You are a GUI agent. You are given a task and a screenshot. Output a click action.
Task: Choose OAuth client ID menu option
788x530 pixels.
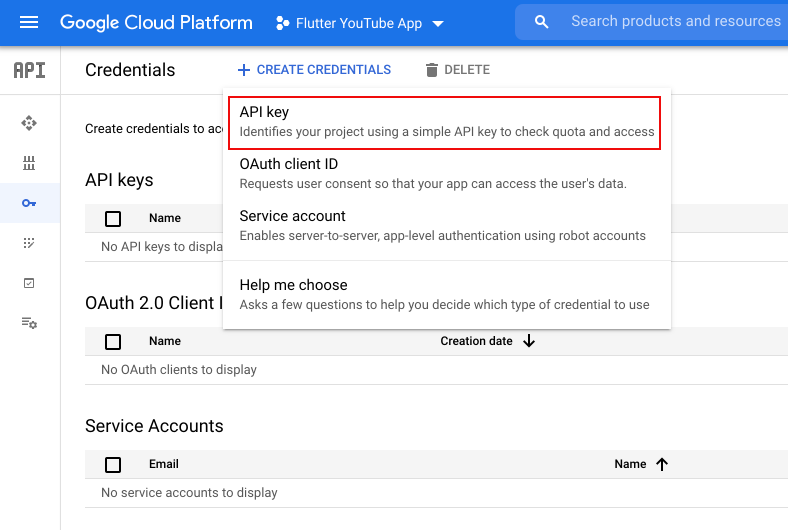pyautogui.click(x=446, y=173)
